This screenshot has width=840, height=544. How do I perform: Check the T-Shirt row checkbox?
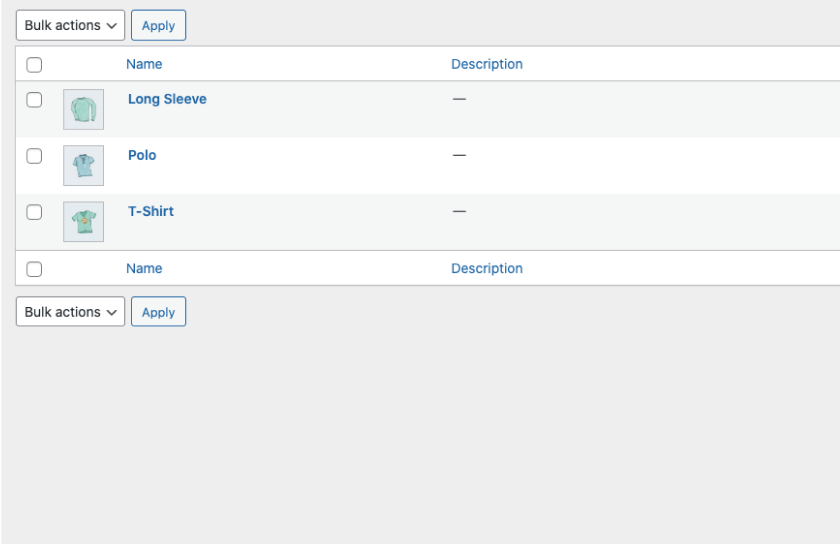pos(34,212)
